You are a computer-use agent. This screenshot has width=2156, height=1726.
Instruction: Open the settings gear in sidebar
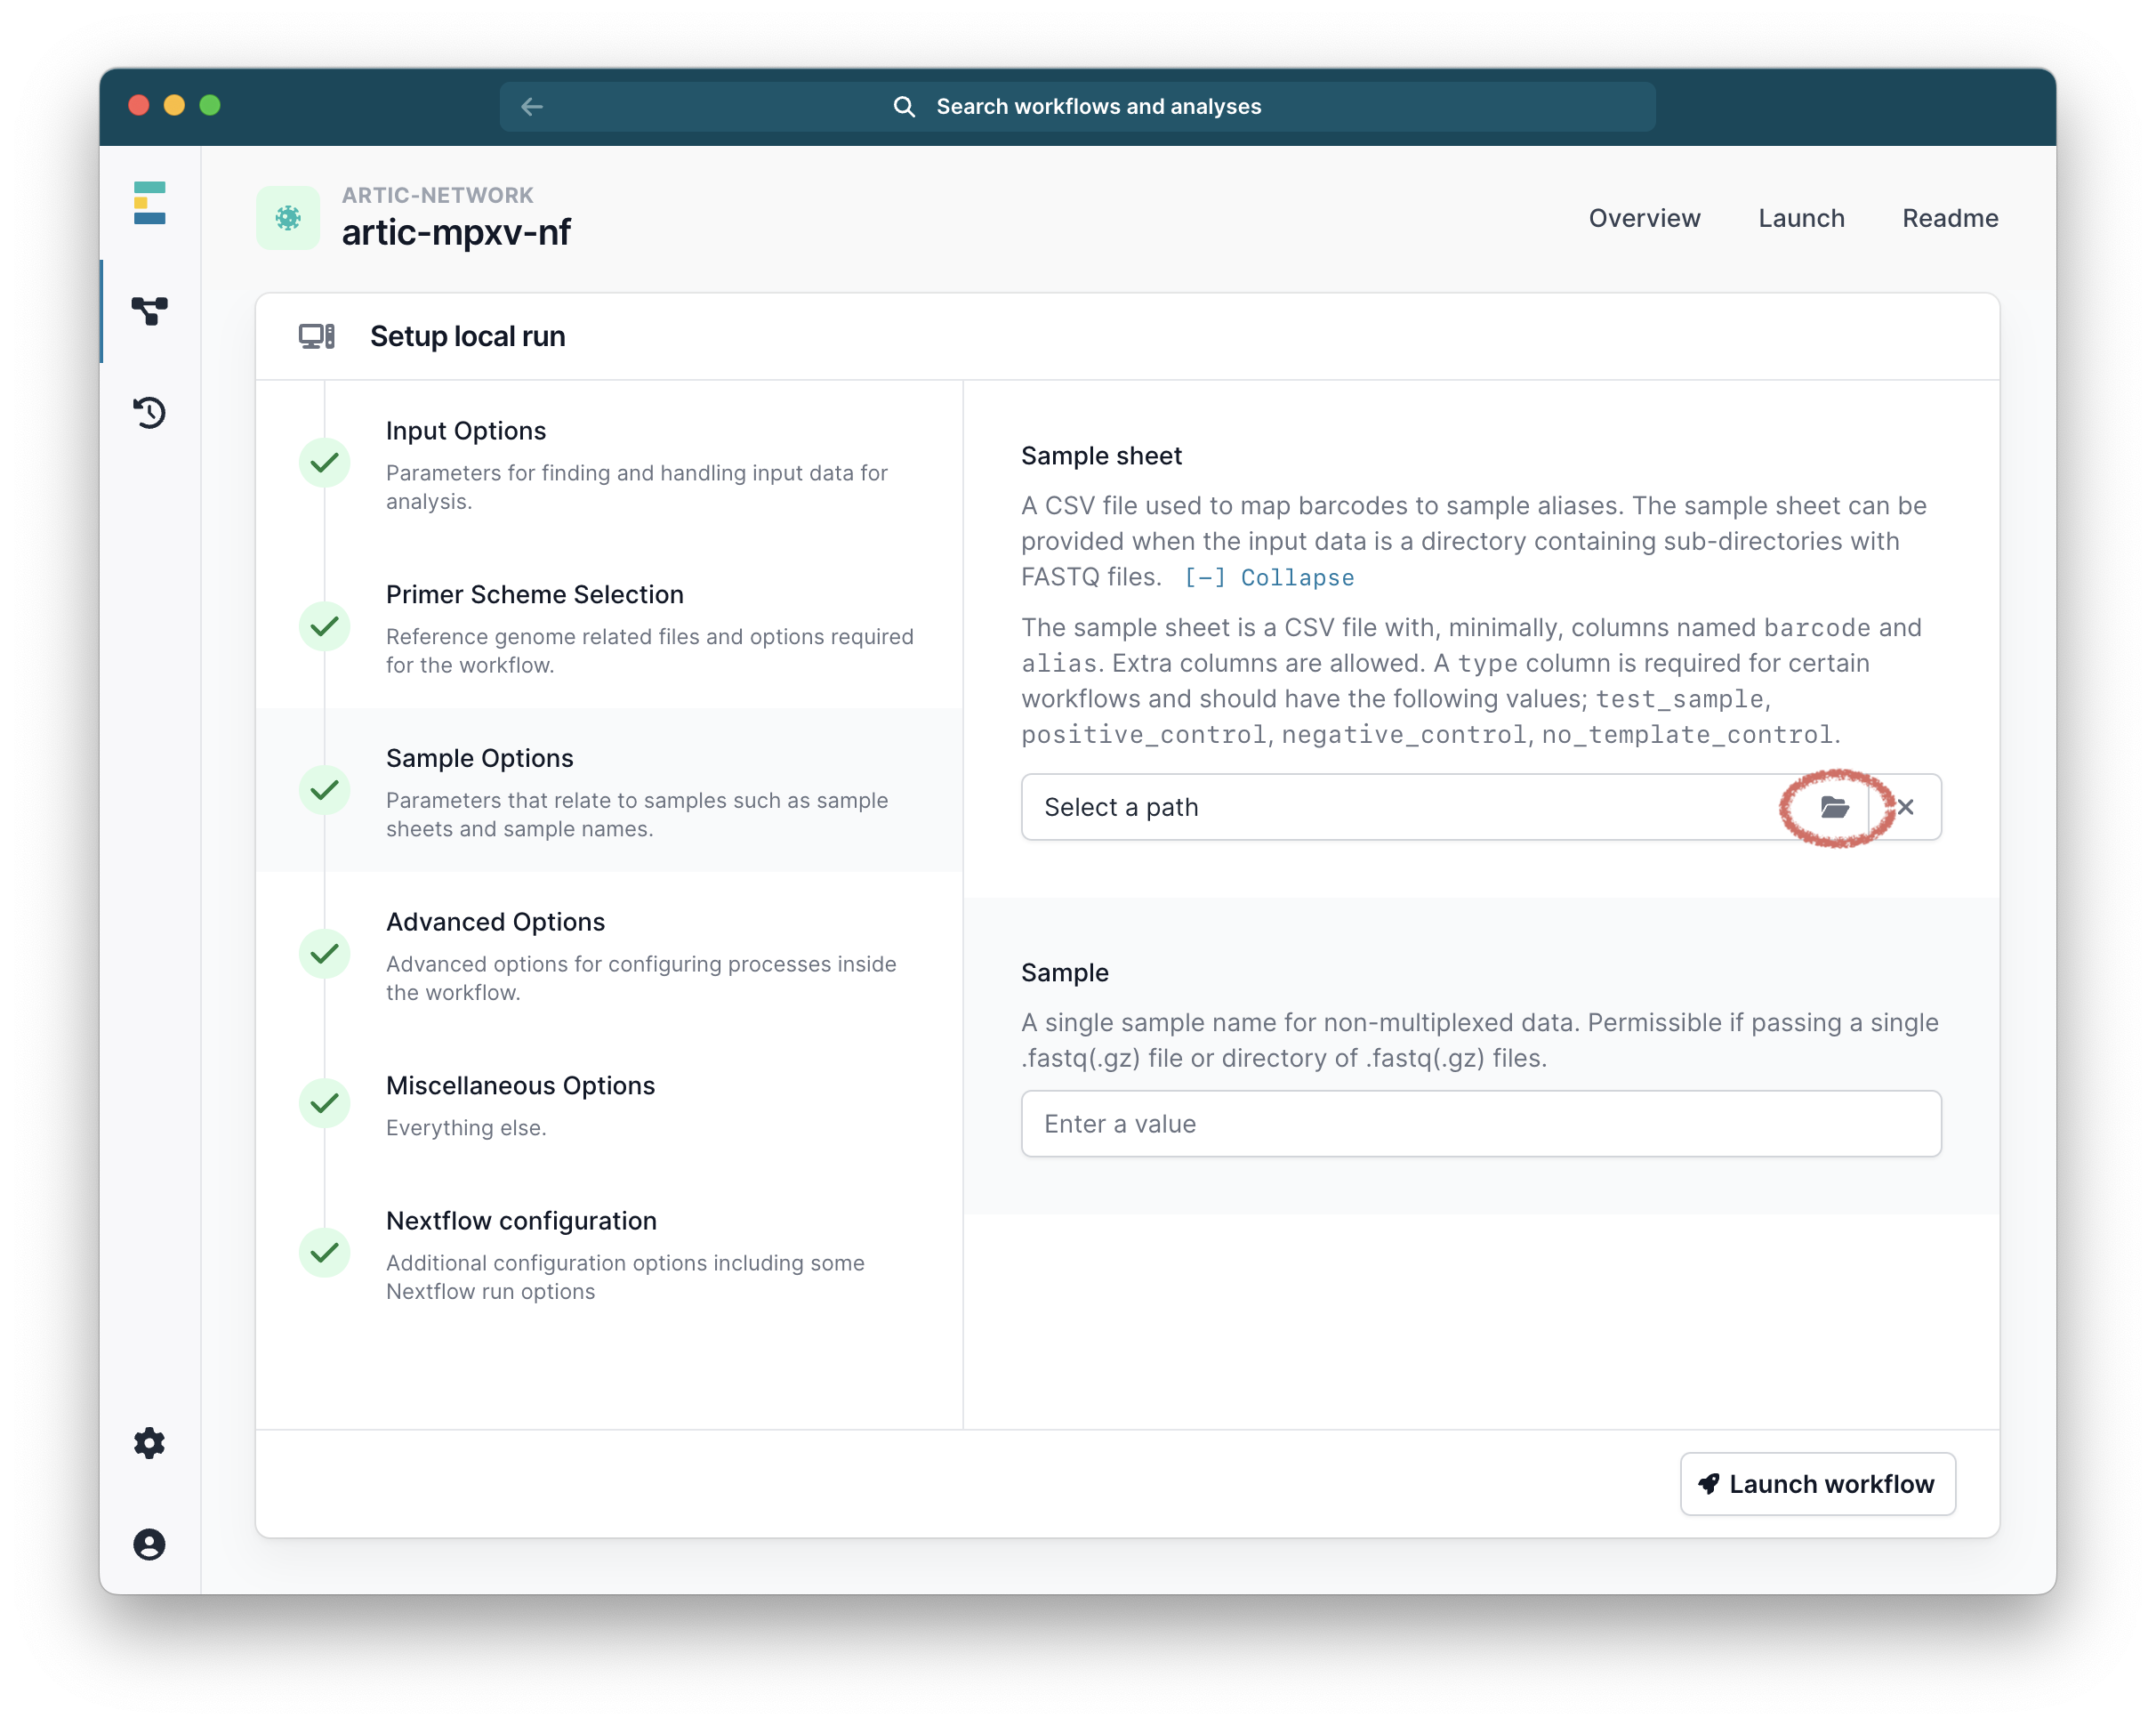pos(150,1443)
